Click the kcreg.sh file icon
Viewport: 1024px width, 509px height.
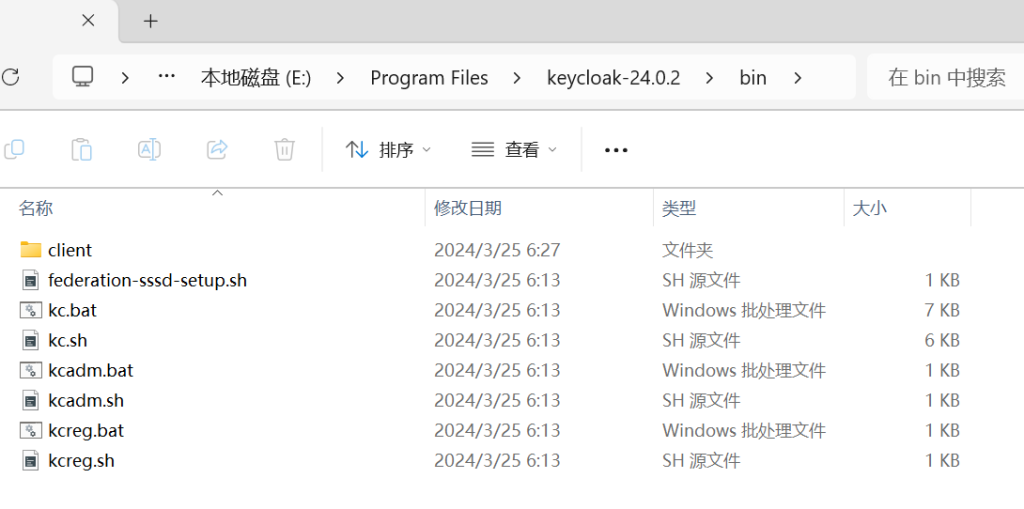(31, 461)
